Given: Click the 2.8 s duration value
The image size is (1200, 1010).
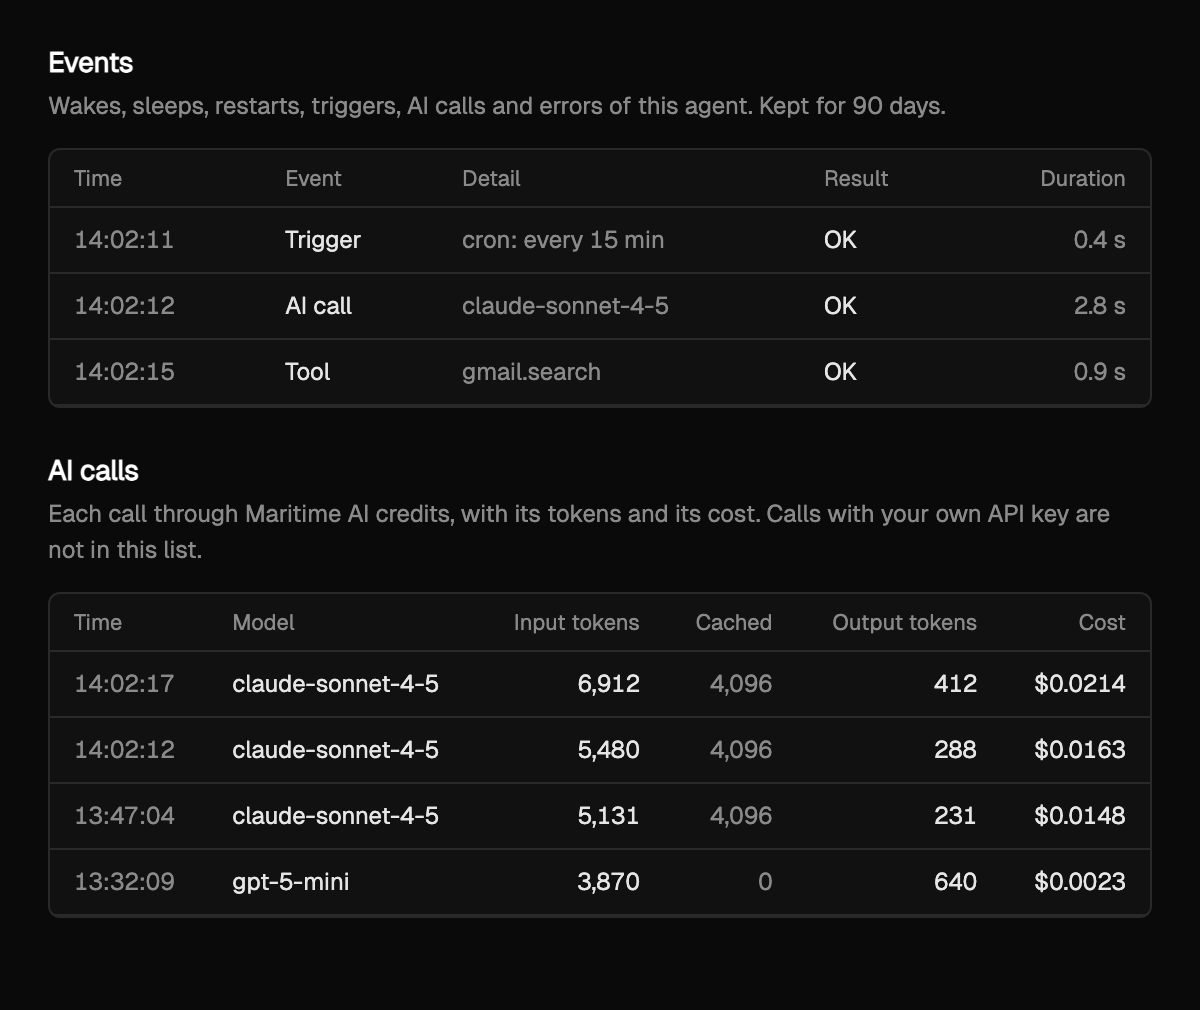Looking at the screenshot, I should pyautogui.click(x=1099, y=306).
